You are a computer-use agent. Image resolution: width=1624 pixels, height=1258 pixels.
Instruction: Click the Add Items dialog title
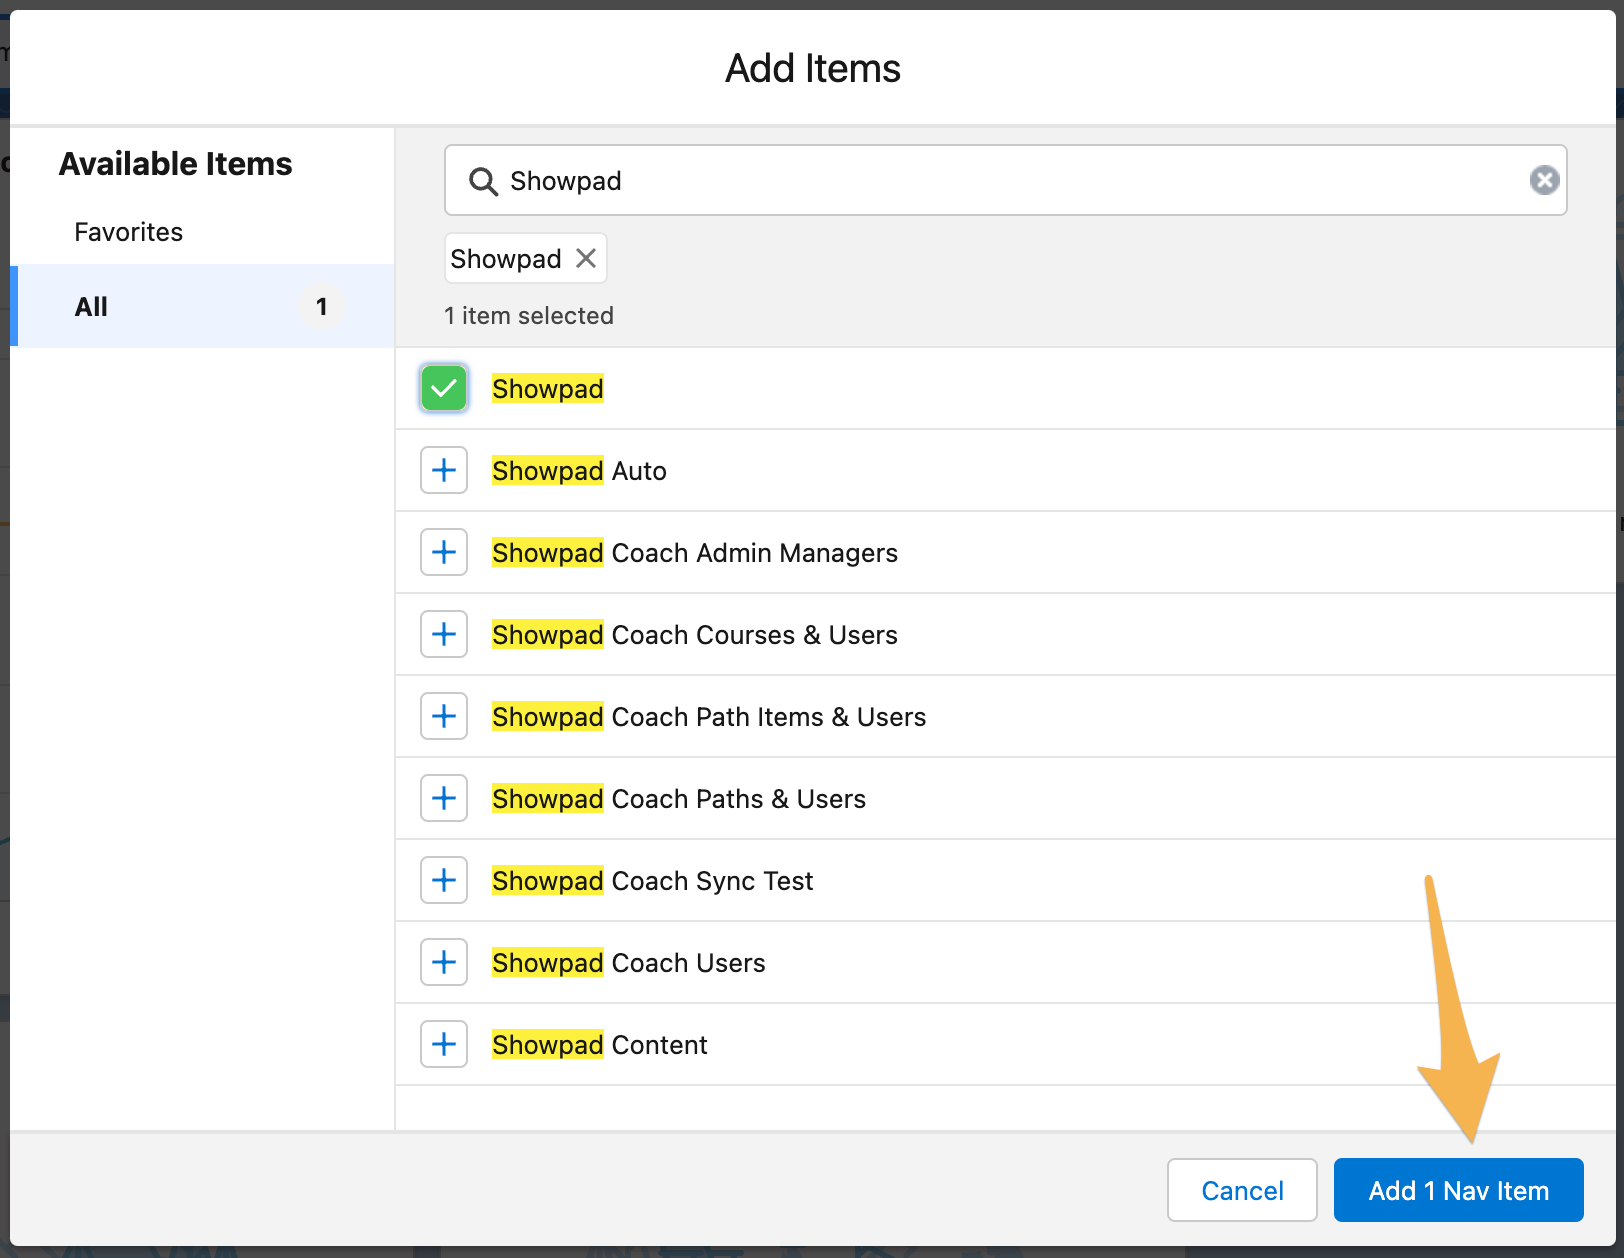click(811, 67)
